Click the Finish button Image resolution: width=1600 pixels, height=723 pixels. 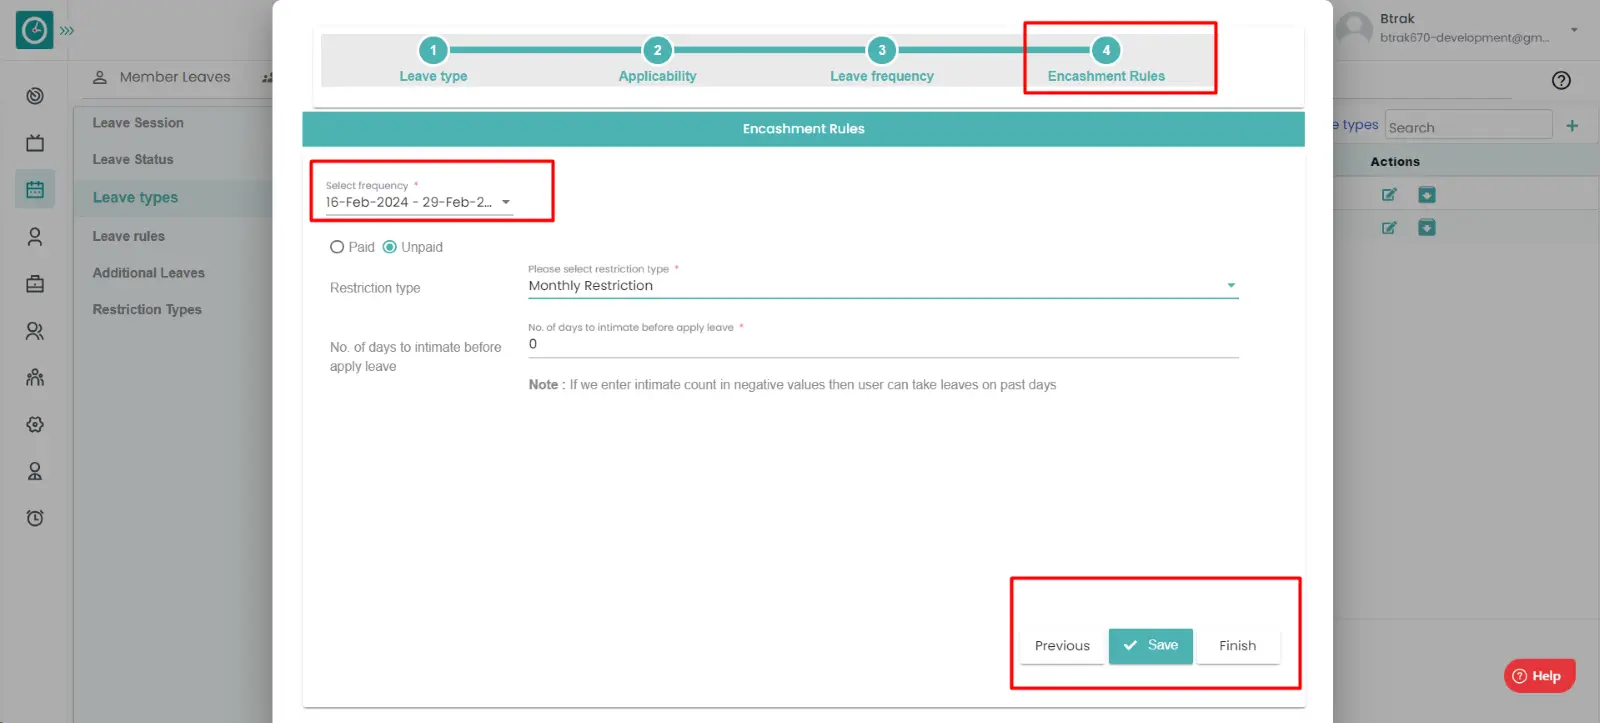pos(1237,646)
